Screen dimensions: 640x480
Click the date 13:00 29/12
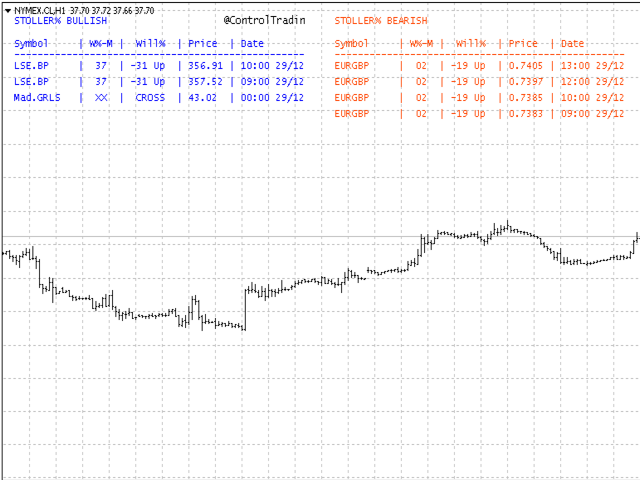tap(592, 66)
